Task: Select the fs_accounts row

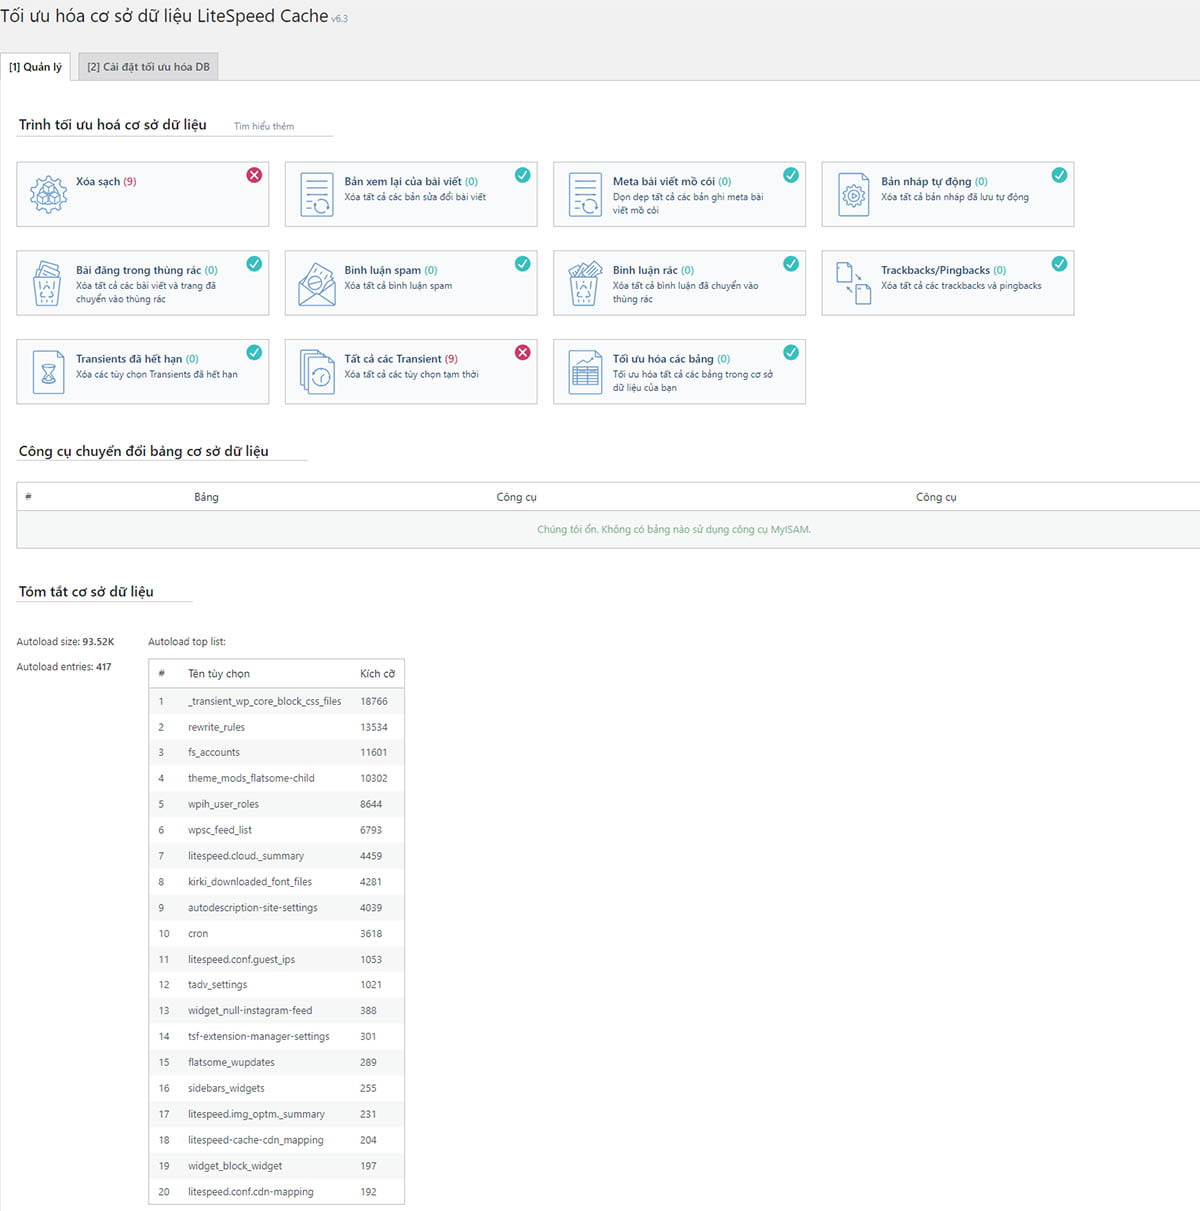Action: [x=277, y=753]
